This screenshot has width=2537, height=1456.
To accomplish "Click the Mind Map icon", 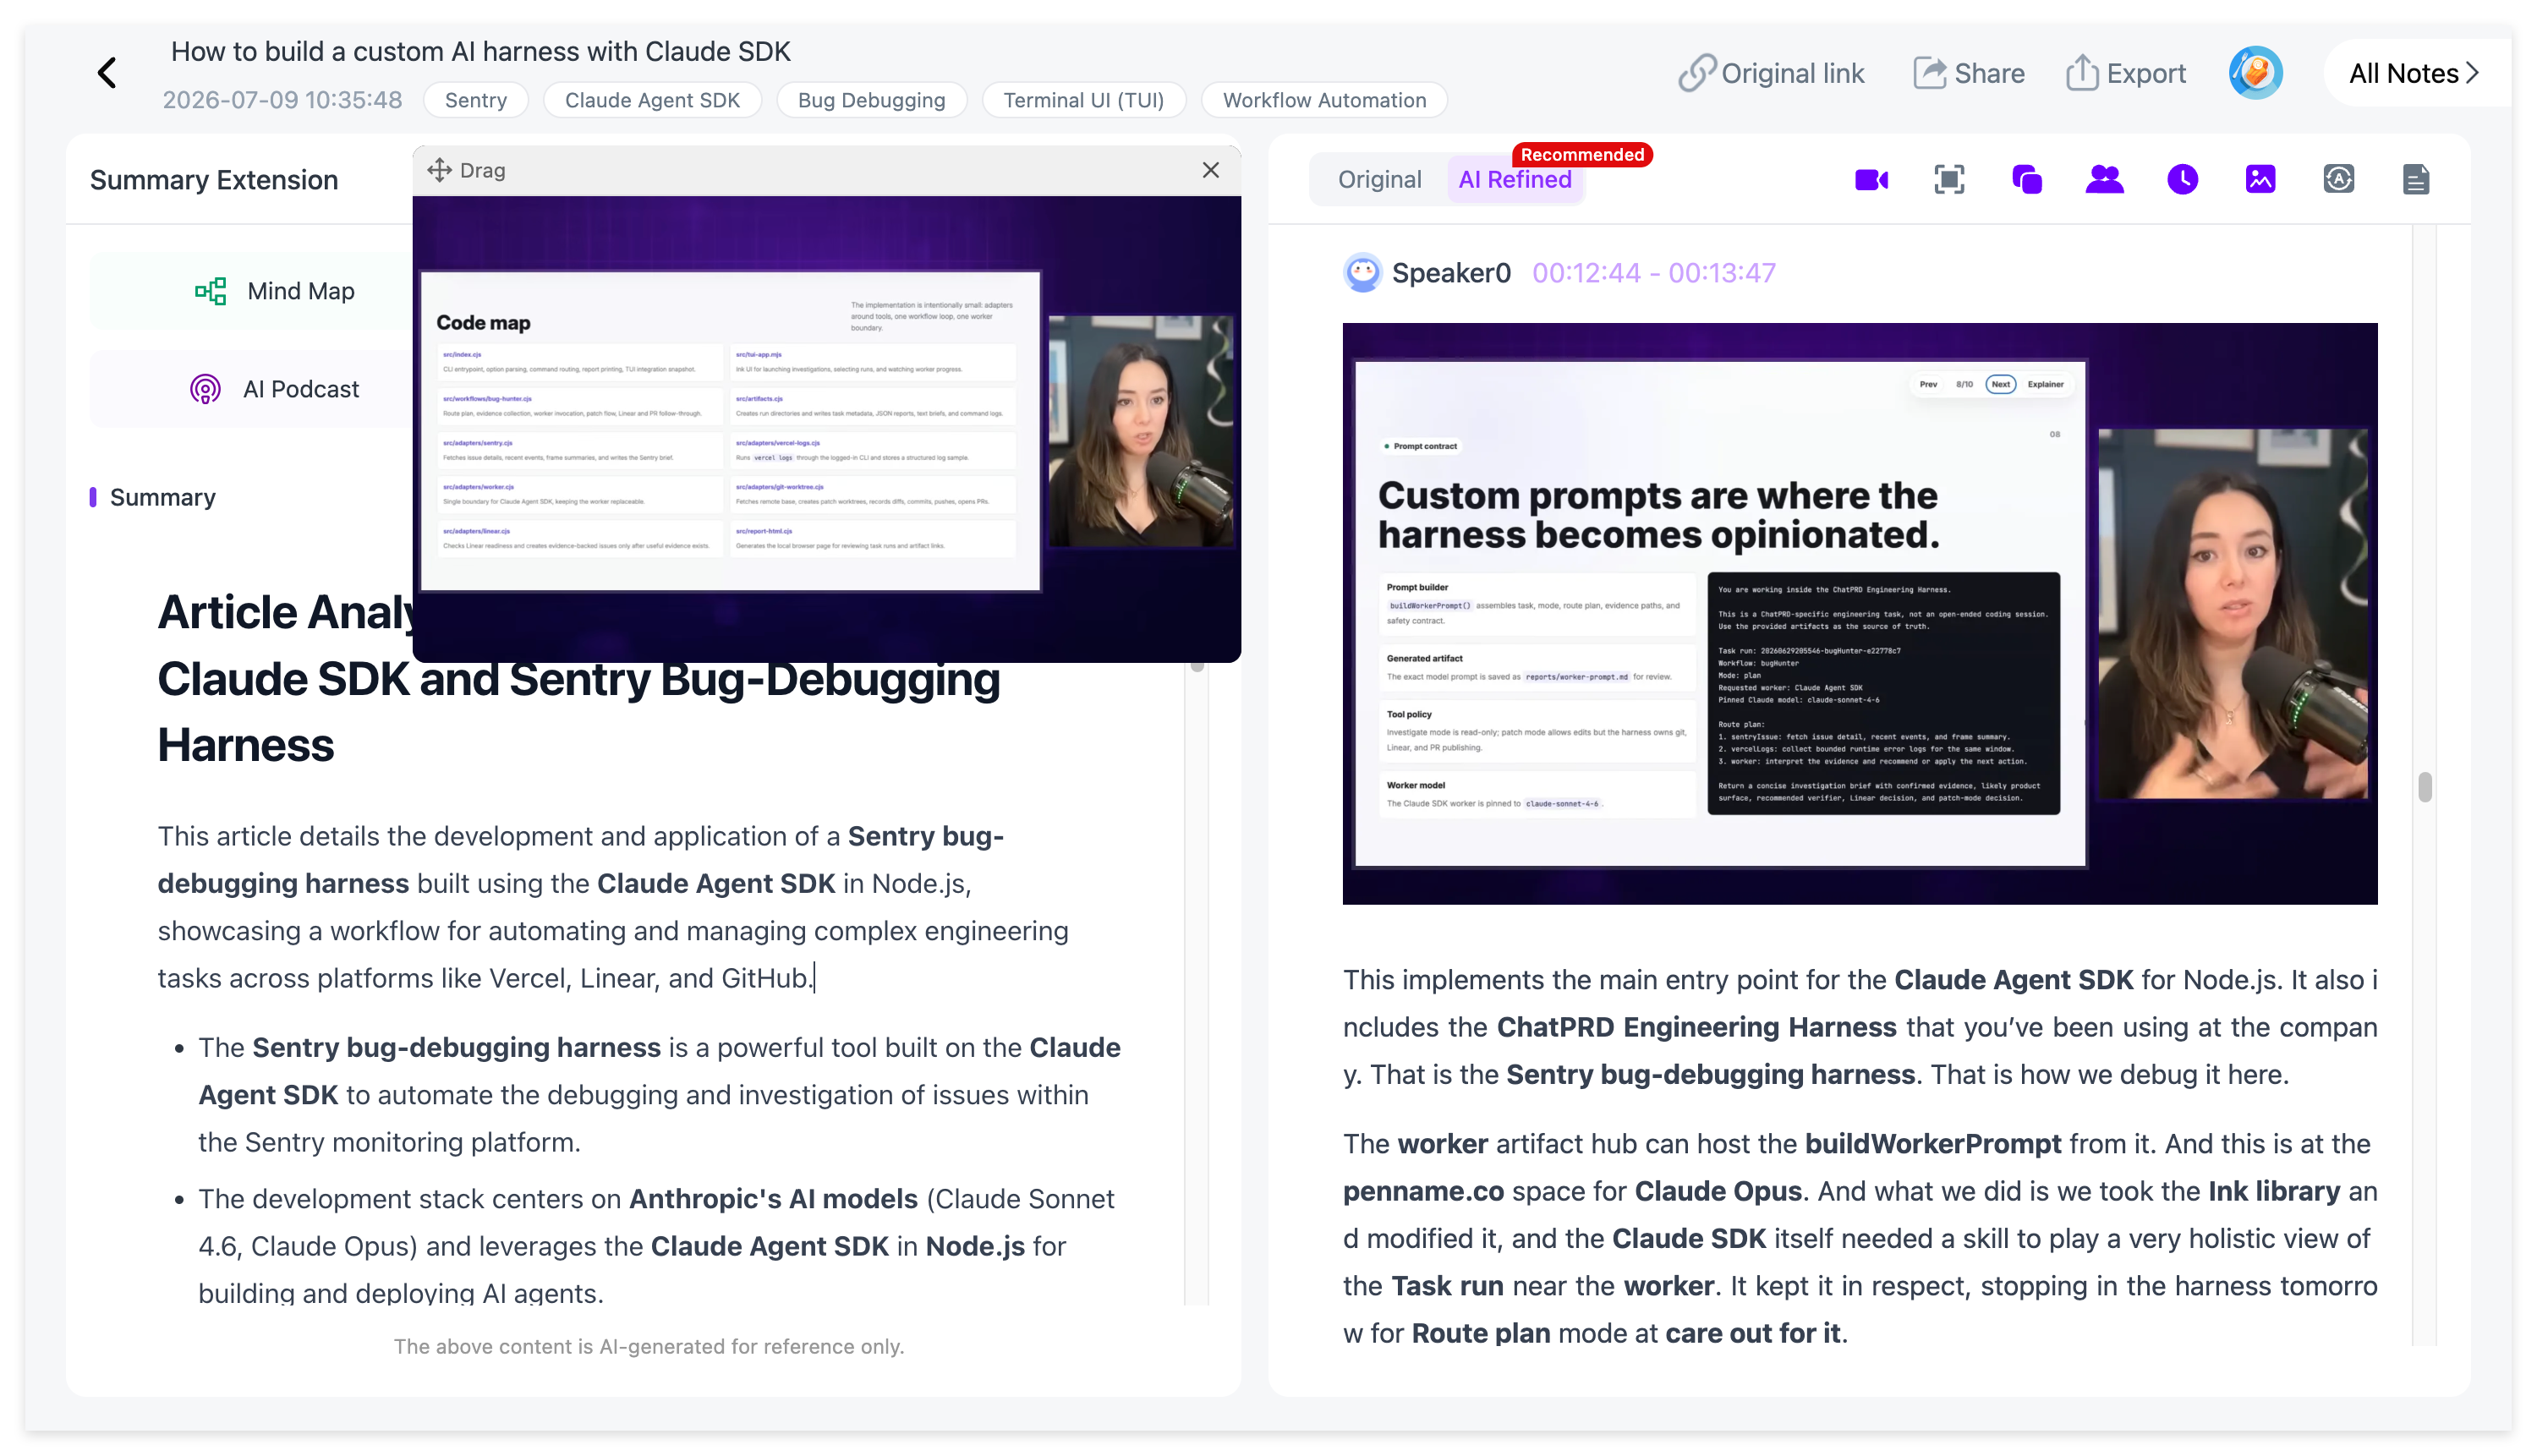I will pos(210,291).
